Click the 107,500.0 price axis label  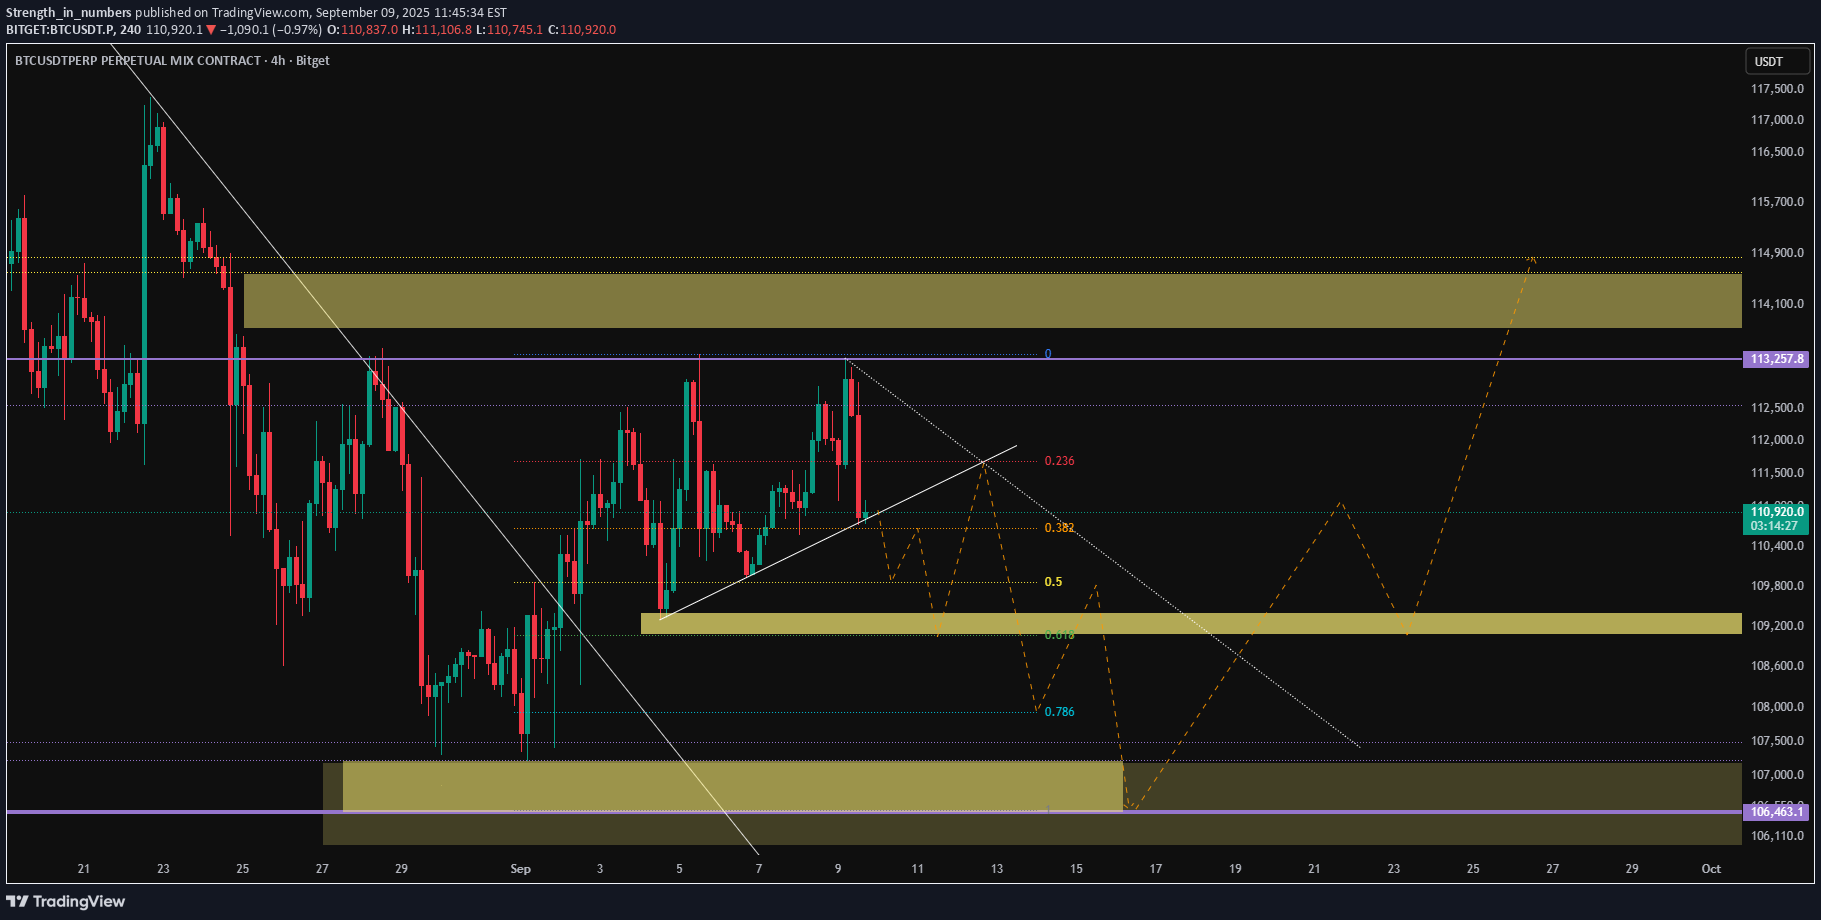[1777, 741]
